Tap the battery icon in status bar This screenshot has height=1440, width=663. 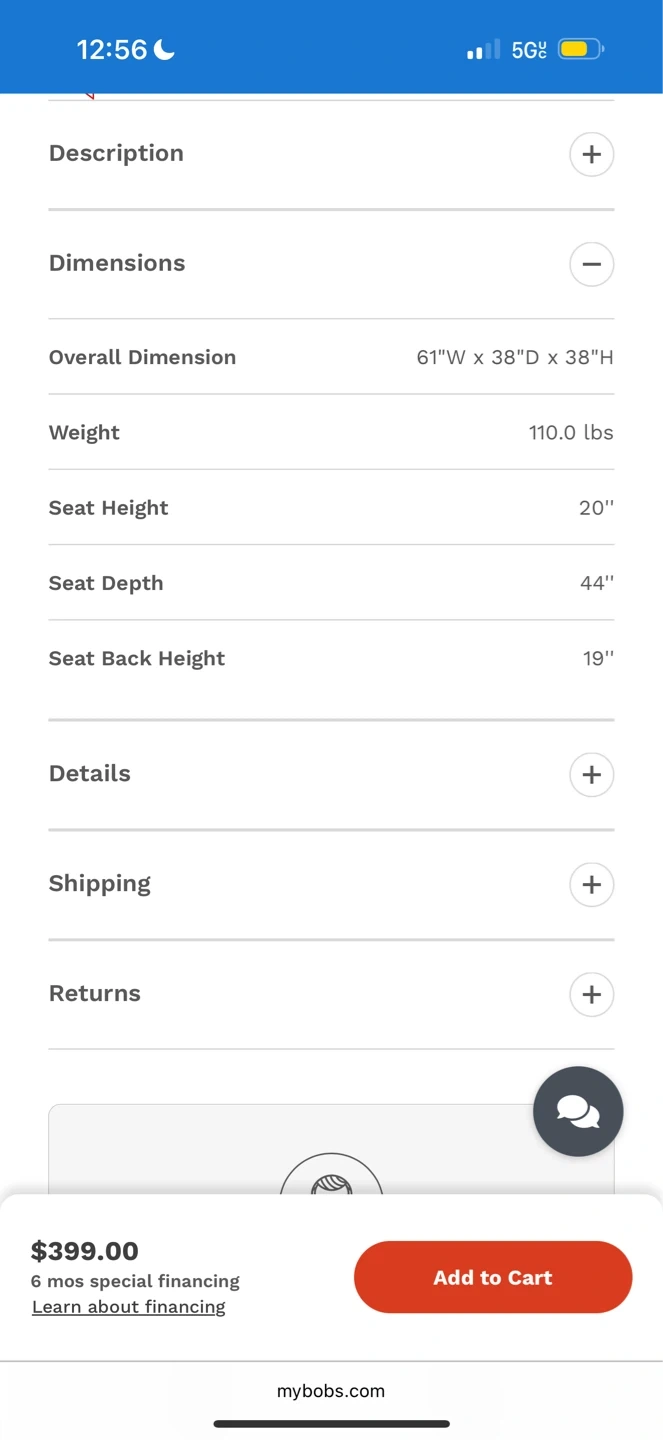pyautogui.click(x=580, y=49)
